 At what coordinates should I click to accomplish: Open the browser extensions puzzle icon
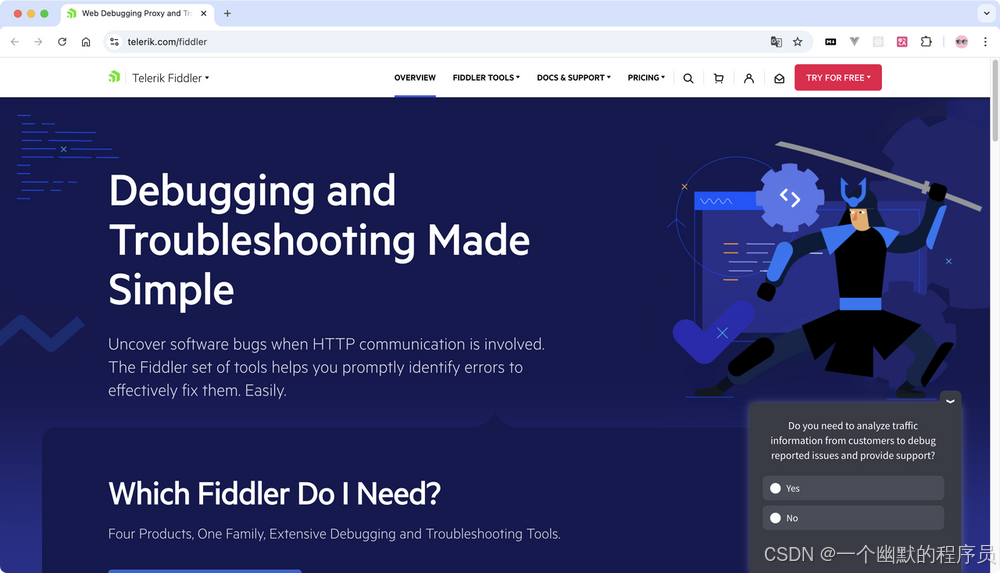[926, 41]
